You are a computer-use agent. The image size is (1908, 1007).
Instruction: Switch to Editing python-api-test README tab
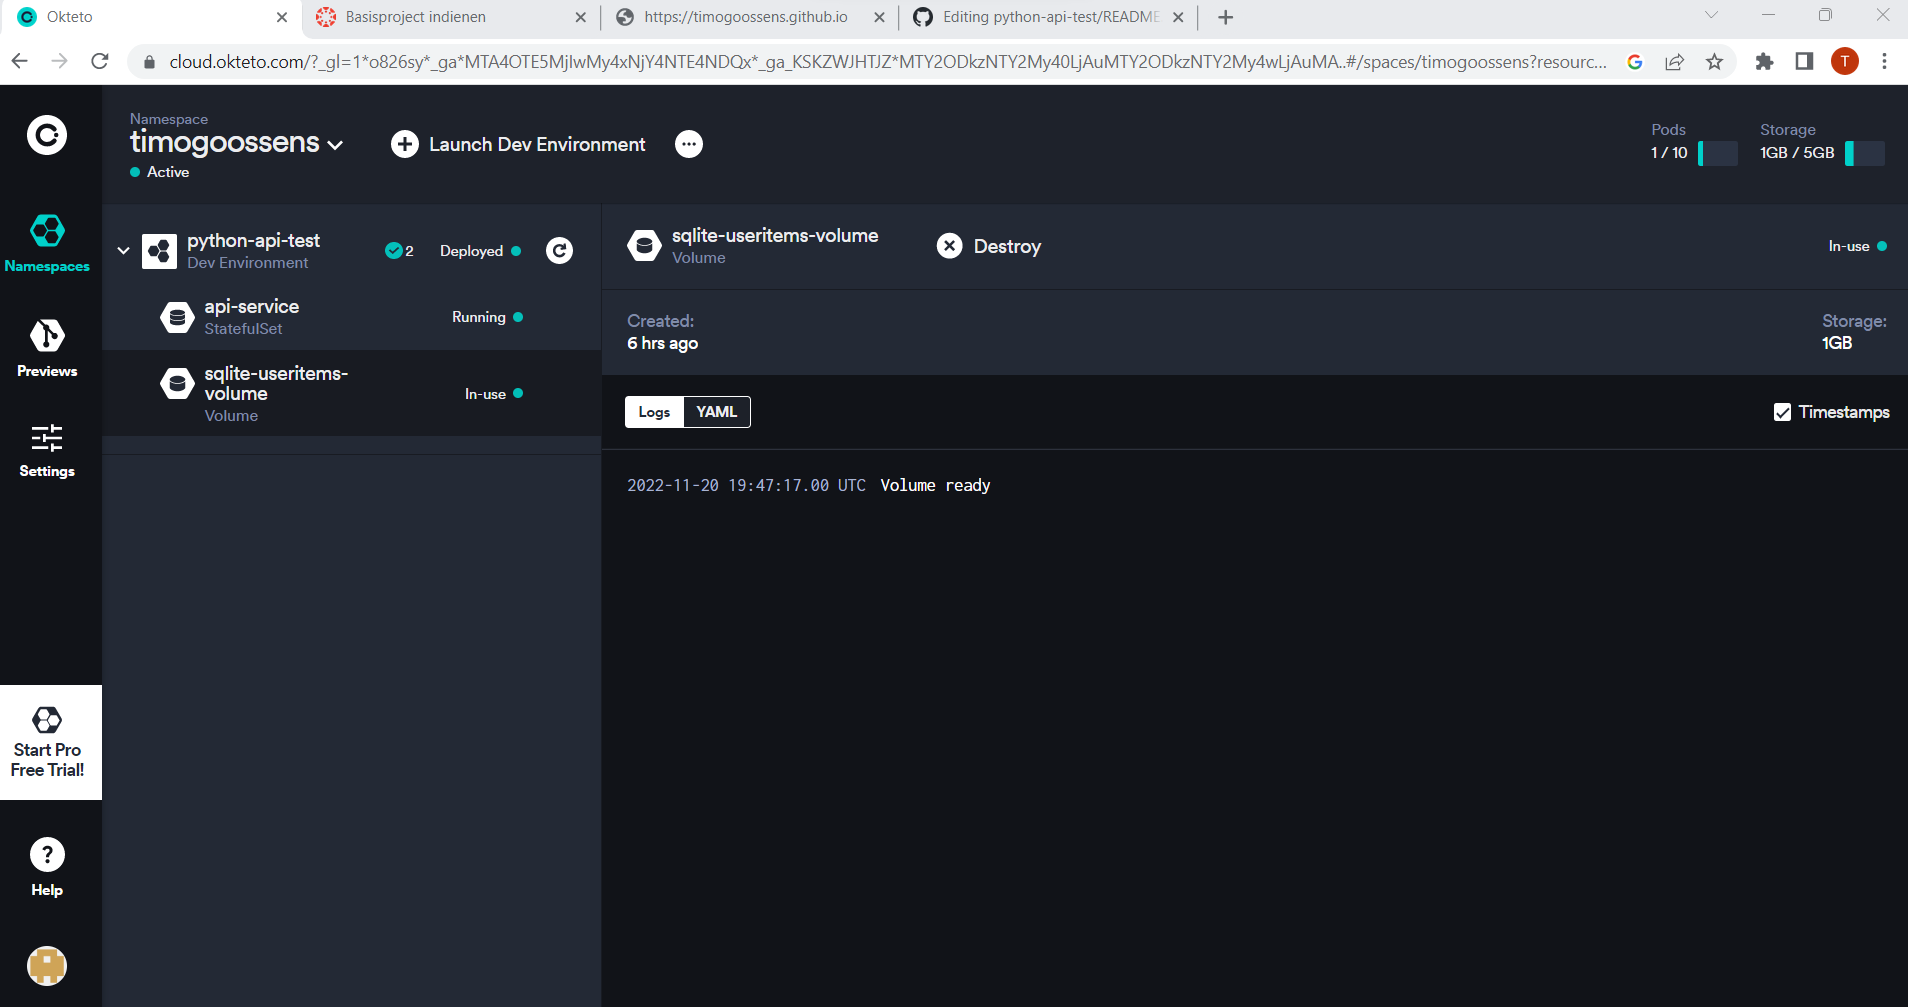click(x=1048, y=17)
